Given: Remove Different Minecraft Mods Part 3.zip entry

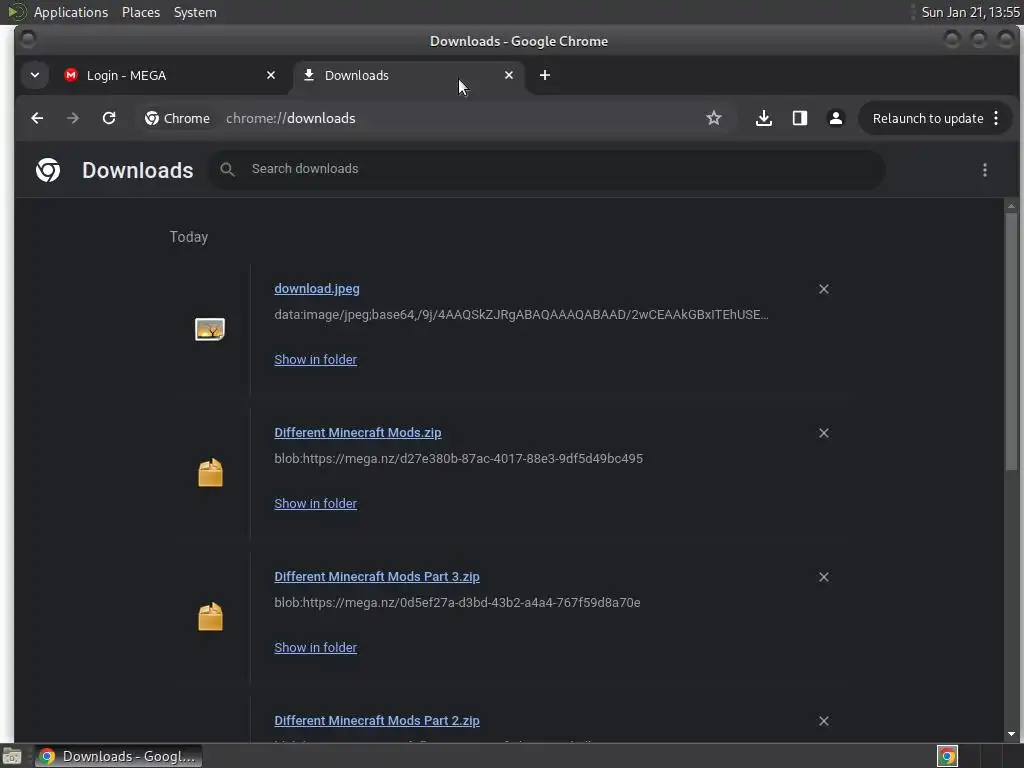Looking at the screenshot, I should (824, 577).
